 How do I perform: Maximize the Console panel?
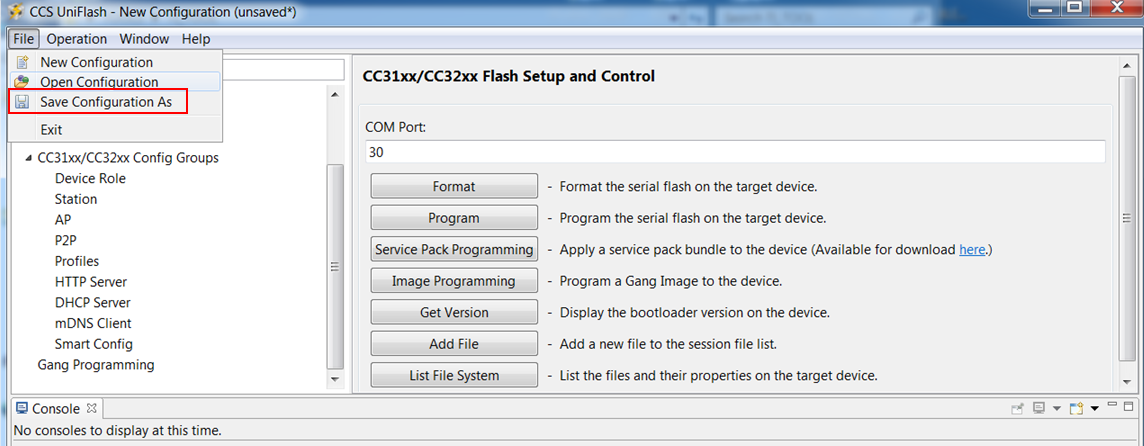tap(1128, 408)
